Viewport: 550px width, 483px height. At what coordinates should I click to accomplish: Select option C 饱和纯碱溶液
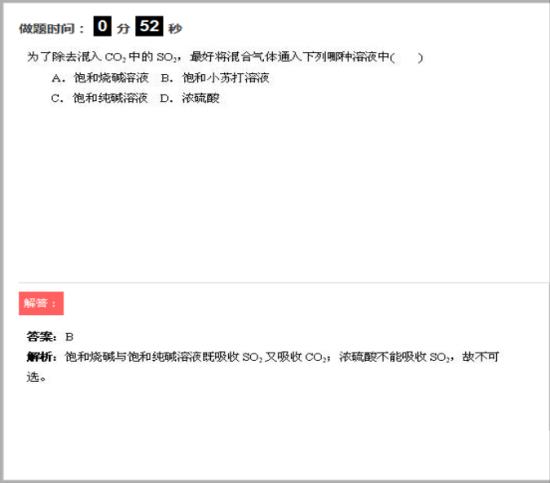99,98
